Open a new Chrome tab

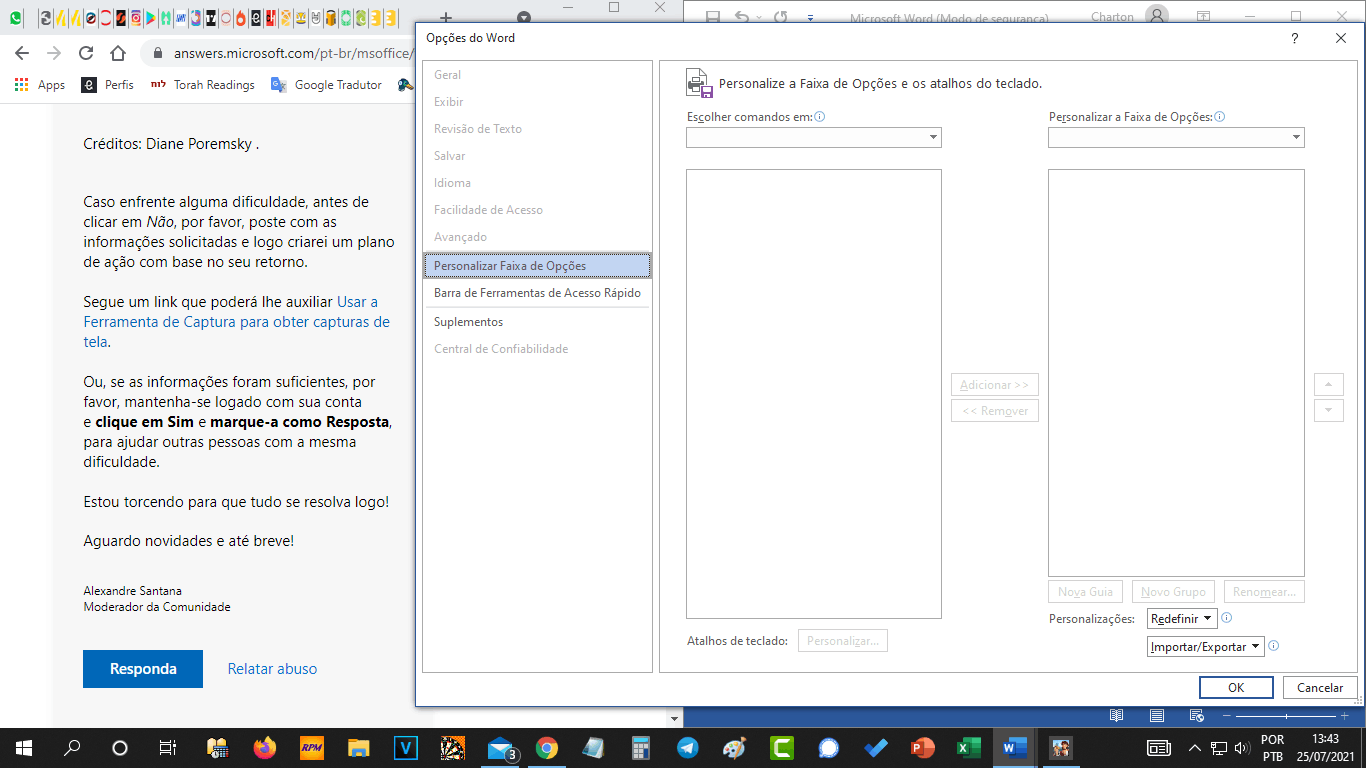[446, 18]
